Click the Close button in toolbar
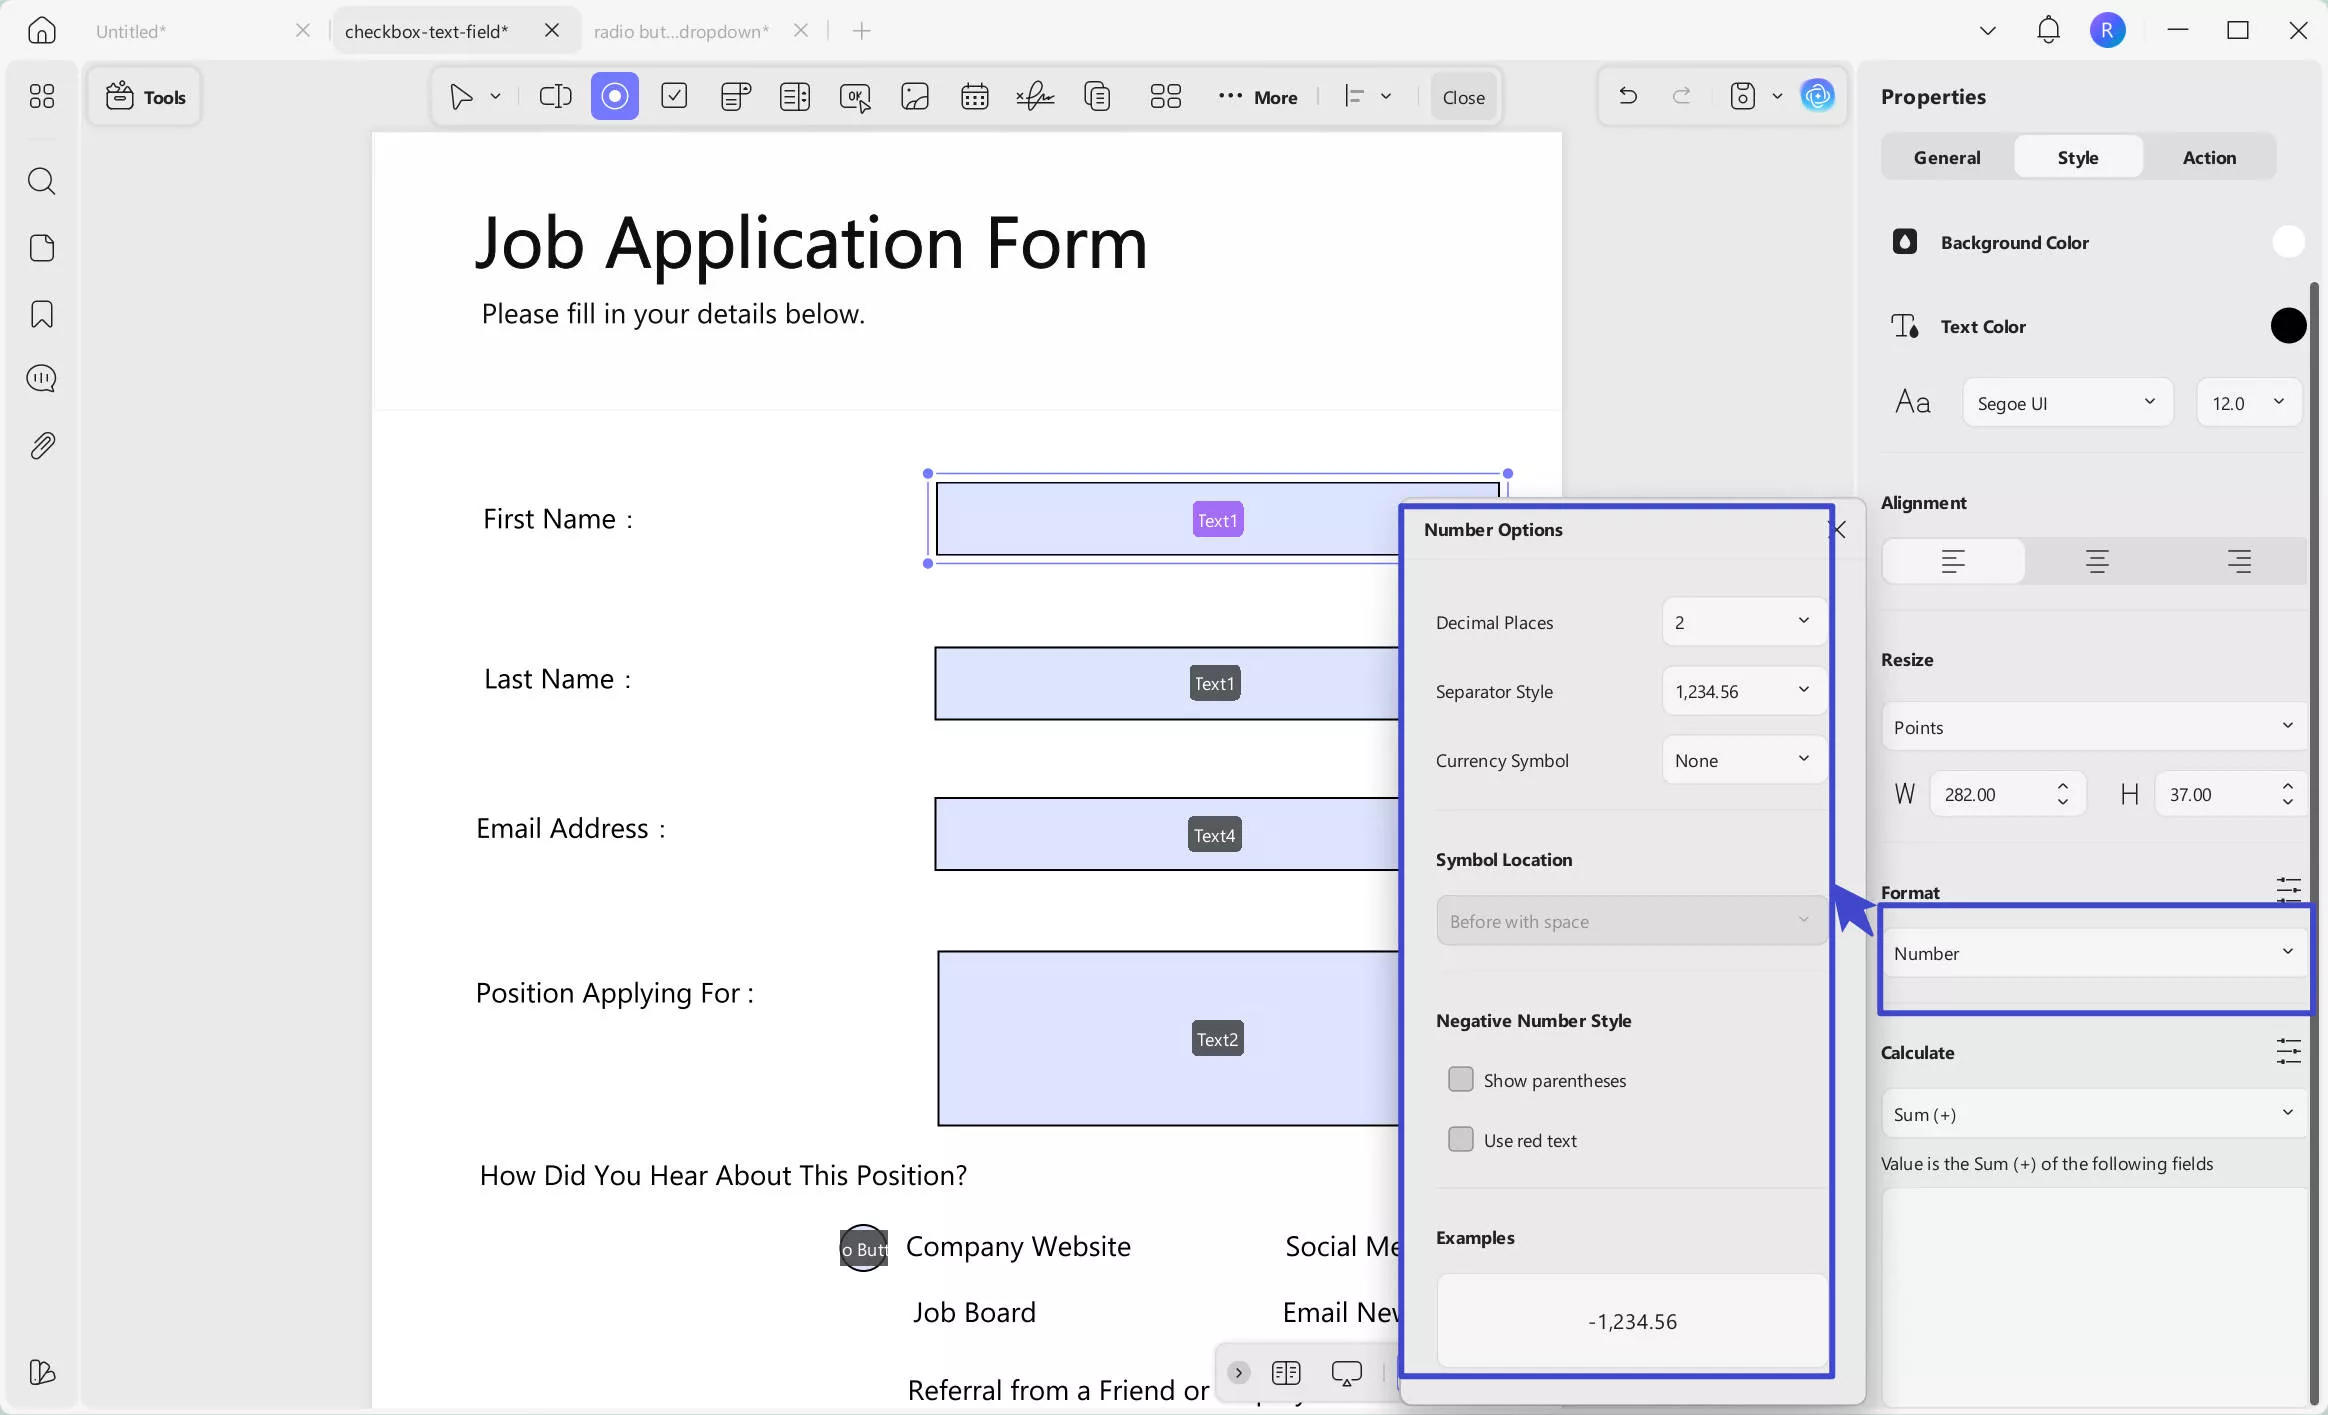Image resolution: width=2328 pixels, height=1415 pixels. [1463, 98]
